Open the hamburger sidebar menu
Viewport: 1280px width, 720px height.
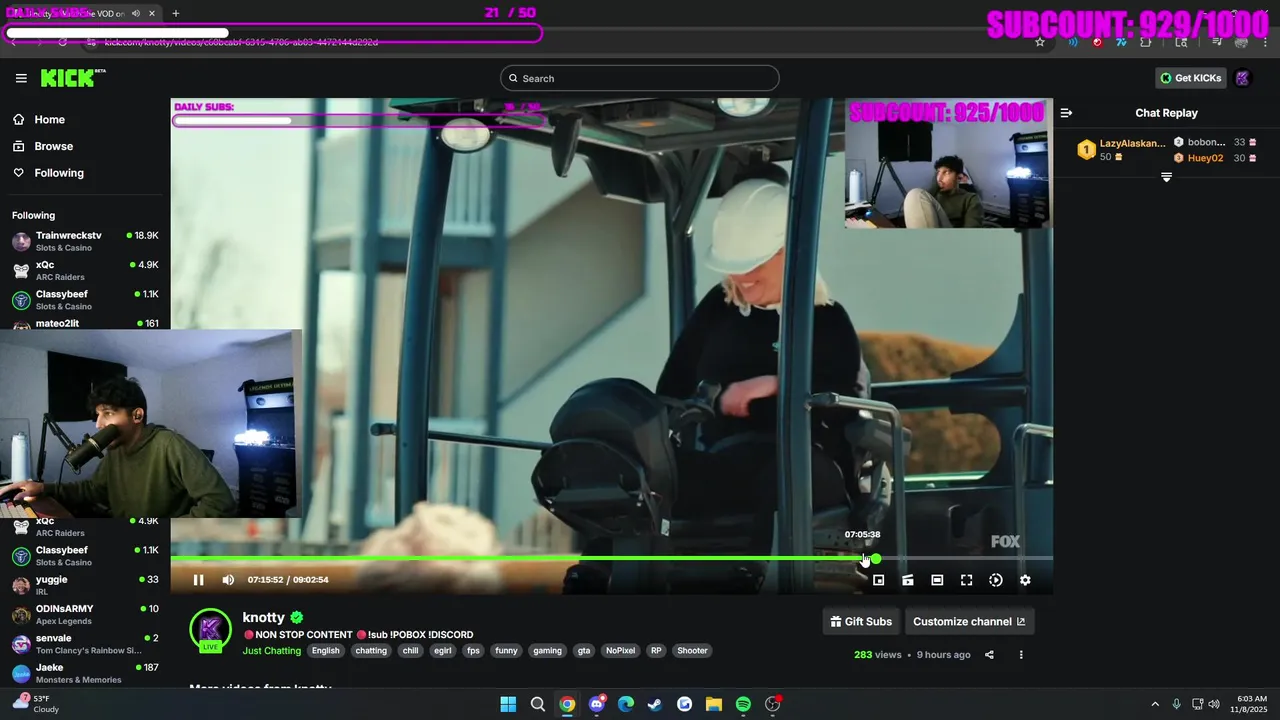coord(21,78)
